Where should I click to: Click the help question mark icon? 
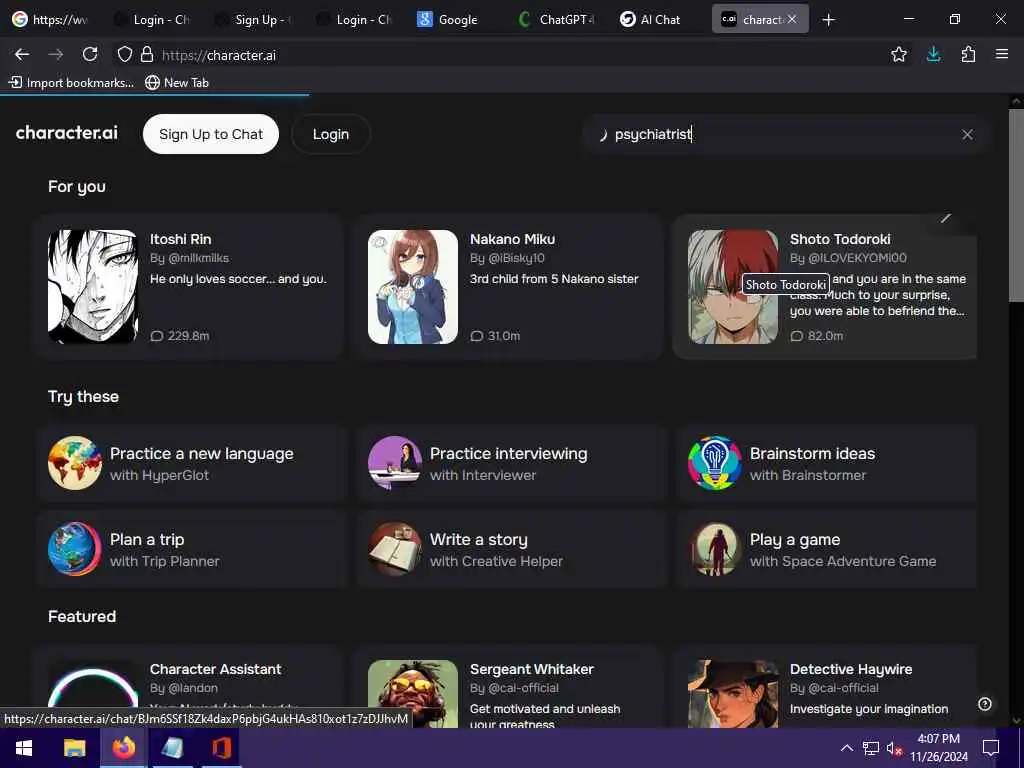(x=985, y=704)
